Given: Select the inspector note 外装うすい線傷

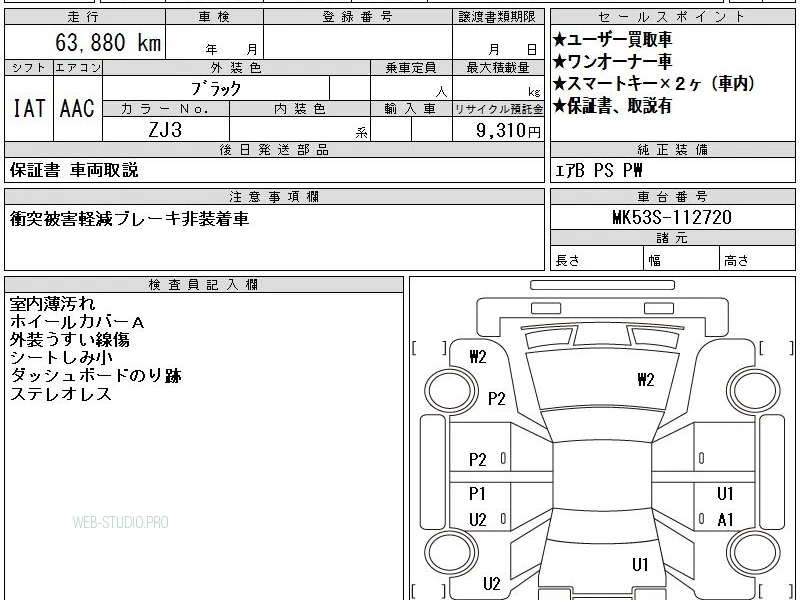Looking at the screenshot, I should click(x=70, y=340).
